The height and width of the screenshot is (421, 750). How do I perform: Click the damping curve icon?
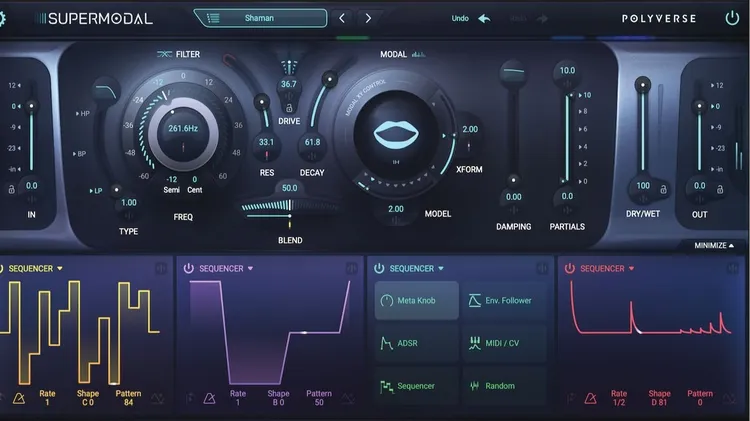(x=513, y=72)
